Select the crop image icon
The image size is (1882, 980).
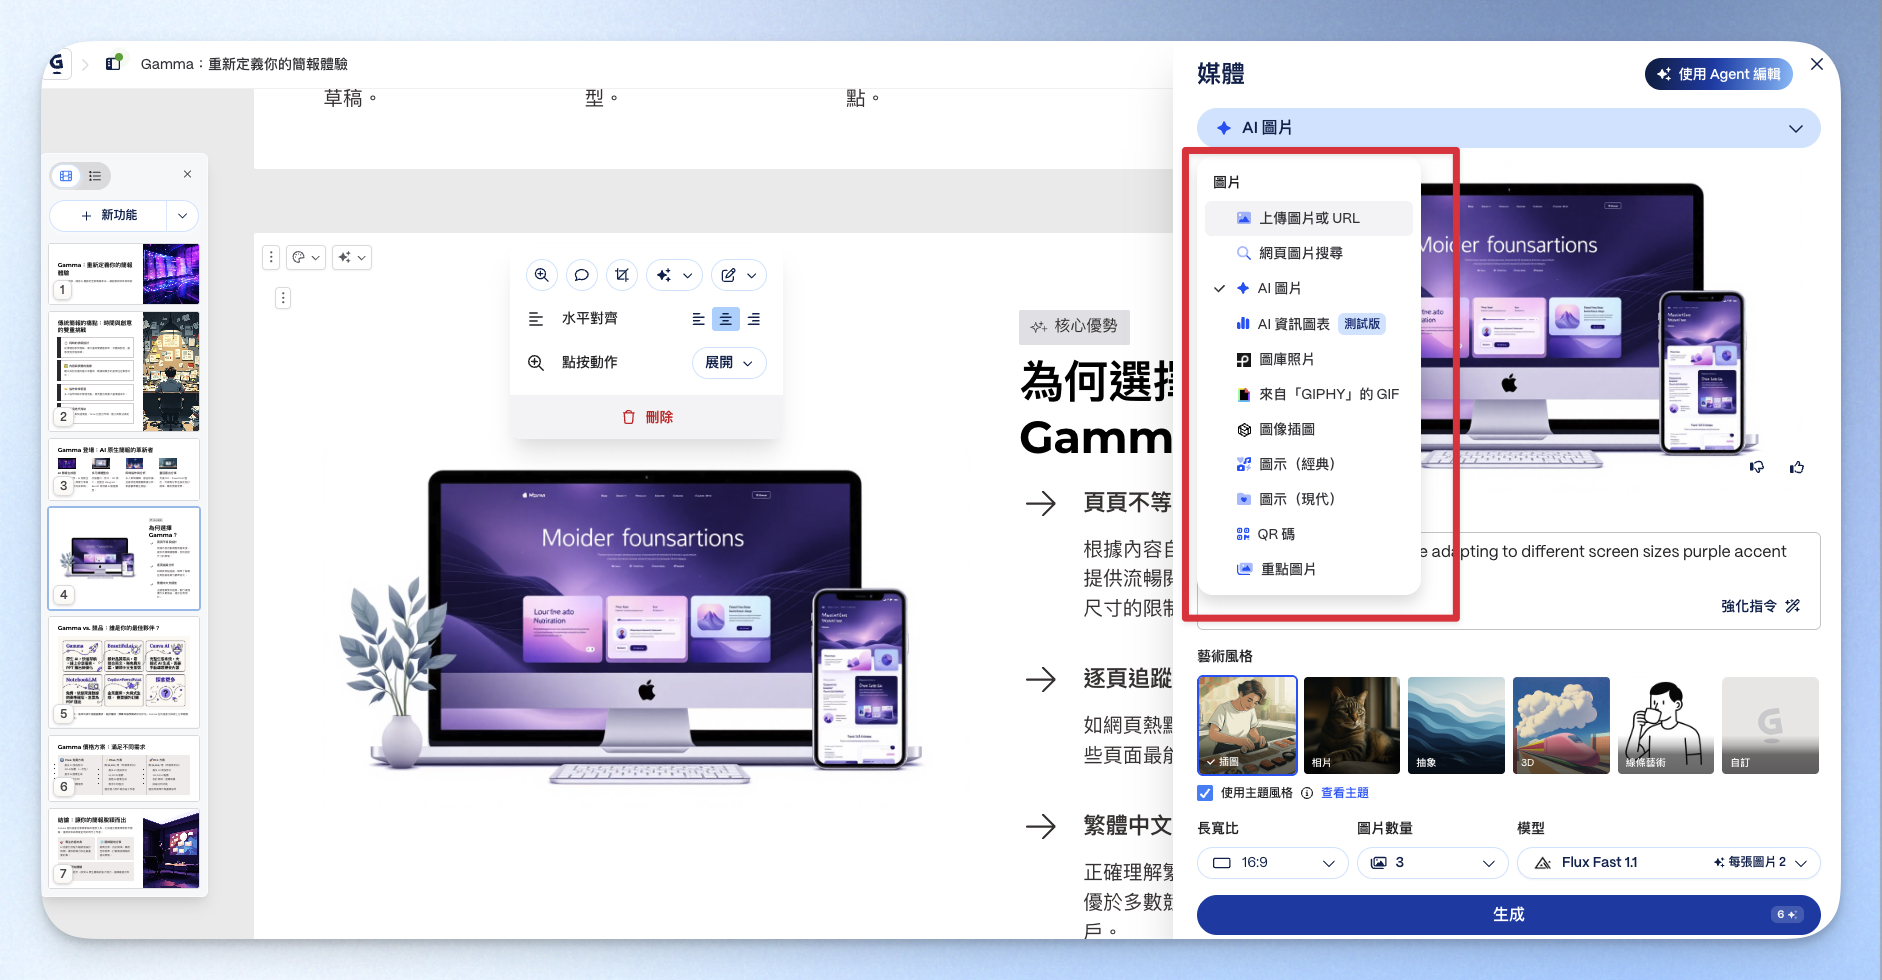pyautogui.click(x=622, y=275)
